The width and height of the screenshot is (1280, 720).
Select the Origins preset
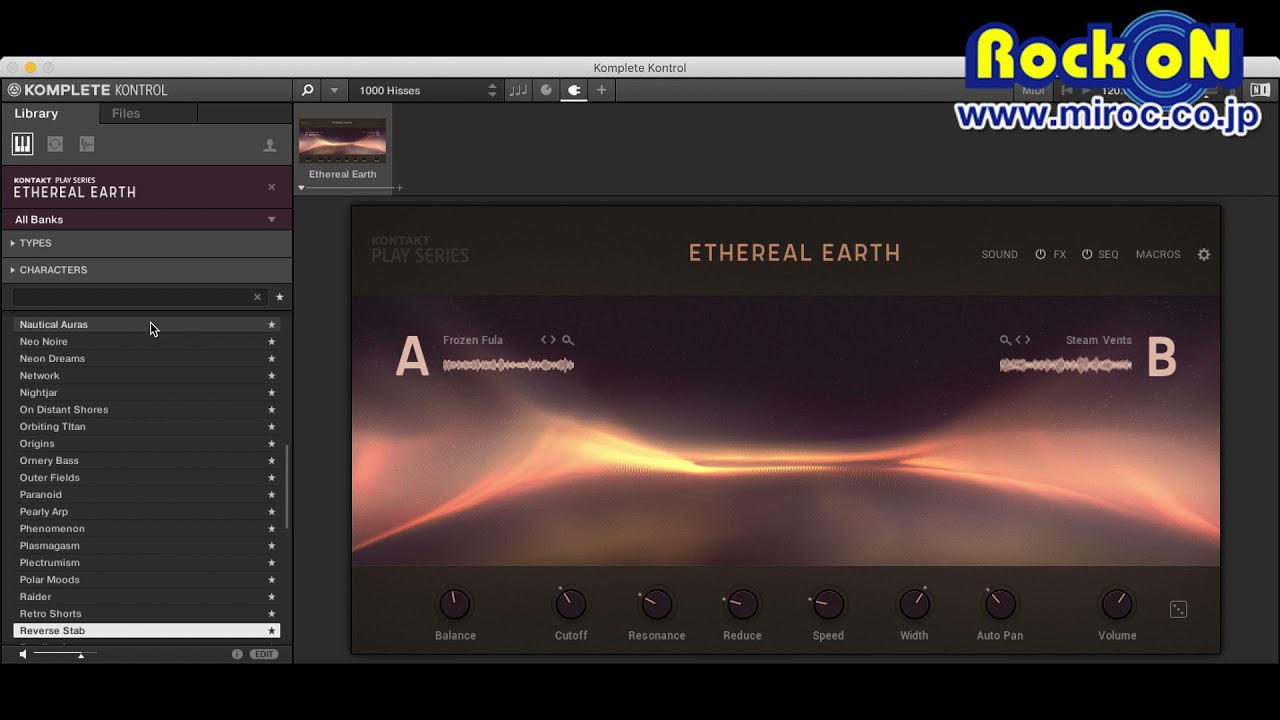tap(146, 443)
